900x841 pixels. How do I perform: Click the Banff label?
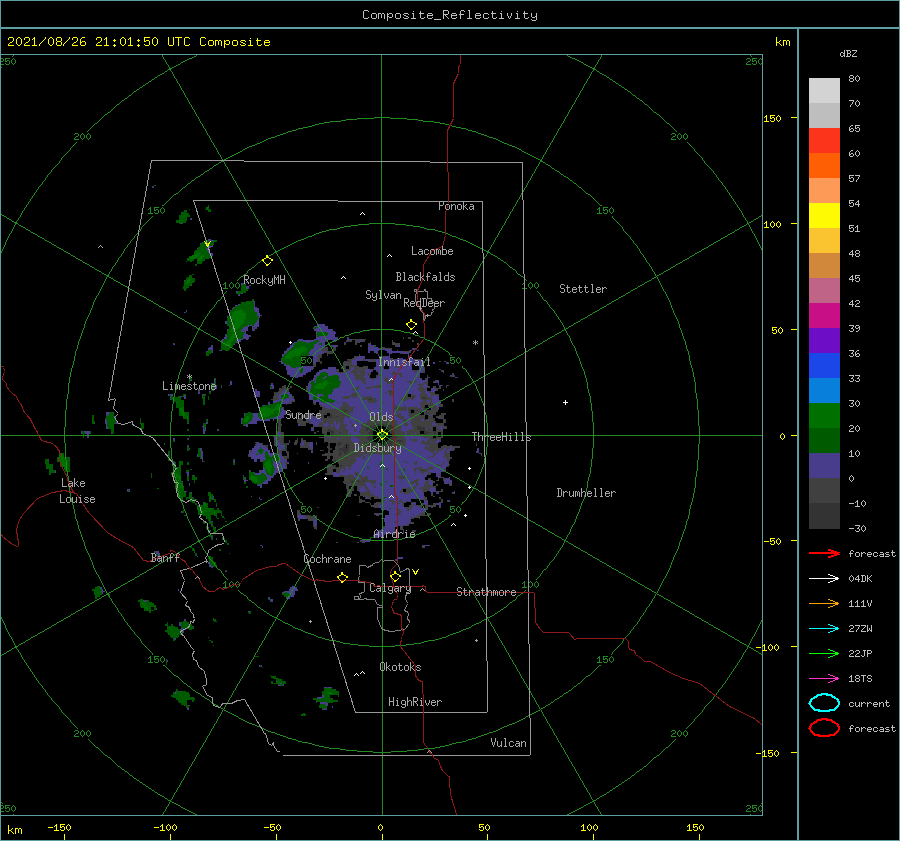165,557
